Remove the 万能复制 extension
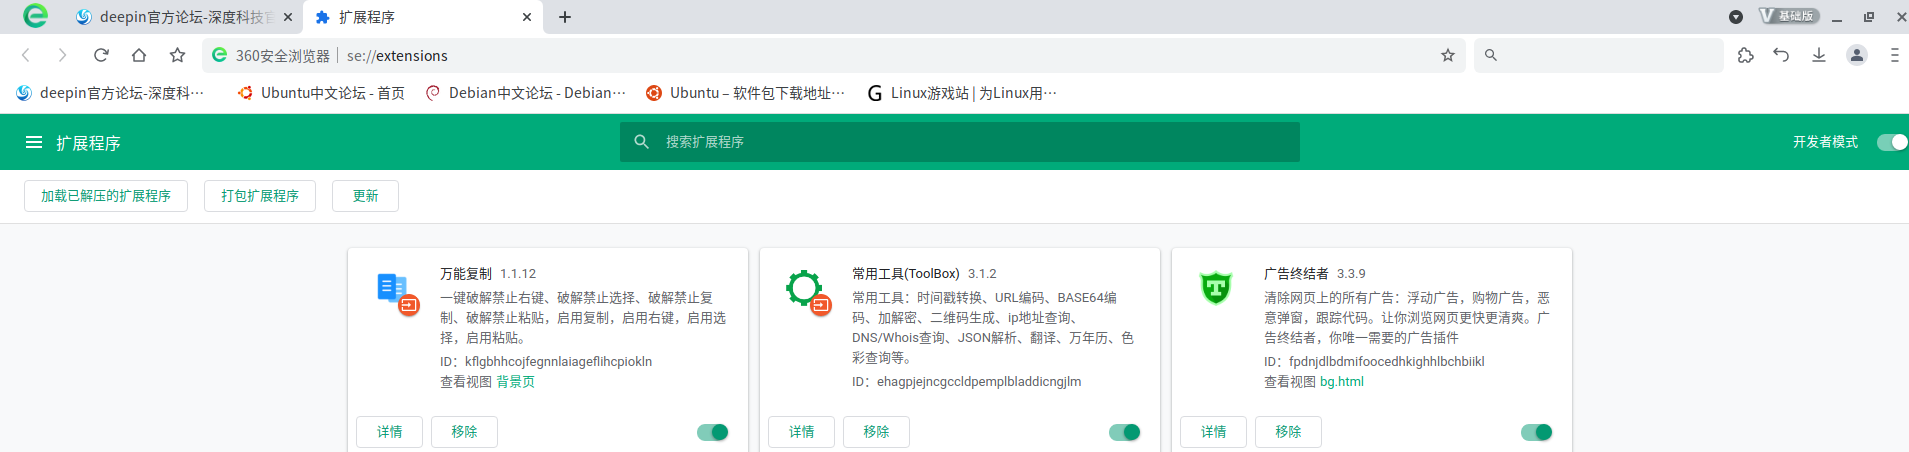This screenshot has width=1909, height=452. [x=464, y=432]
